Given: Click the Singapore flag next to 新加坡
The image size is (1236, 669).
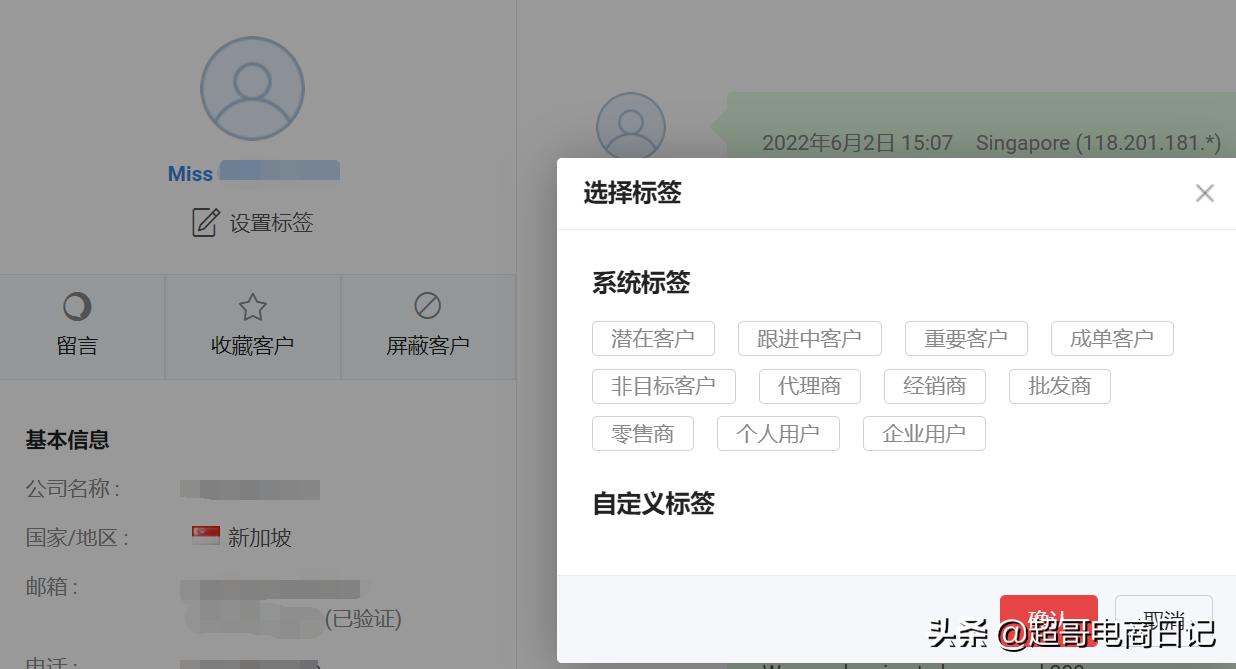Looking at the screenshot, I should click(x=204, y=536).
